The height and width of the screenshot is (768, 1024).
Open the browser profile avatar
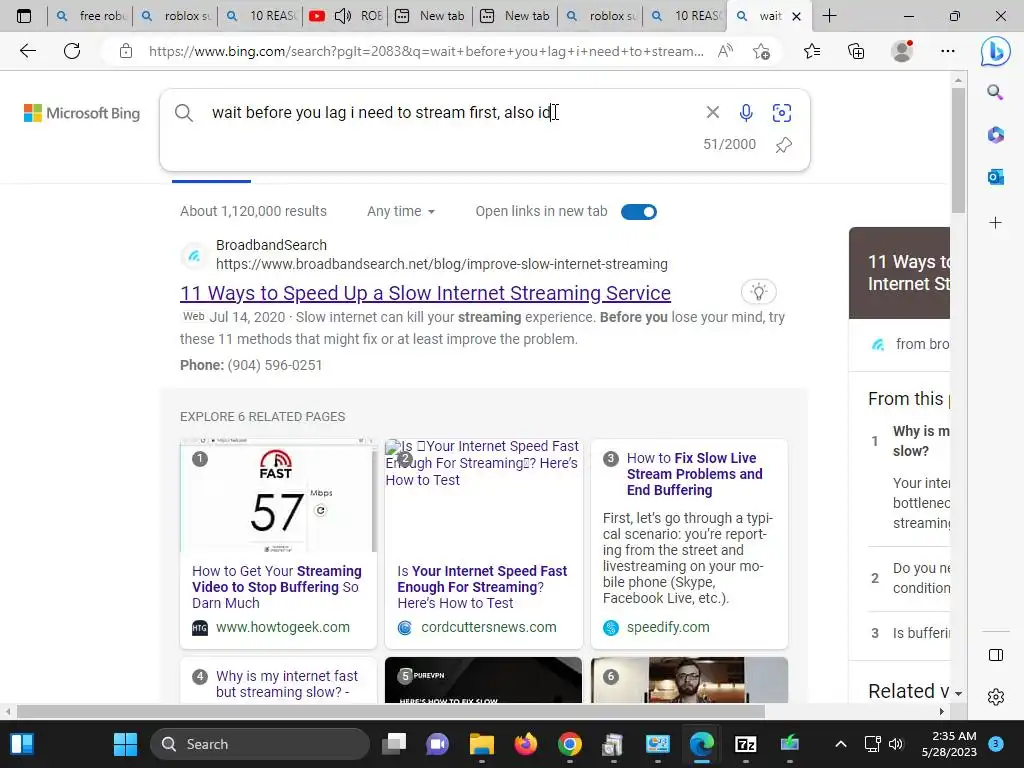(x=902, y=51)
